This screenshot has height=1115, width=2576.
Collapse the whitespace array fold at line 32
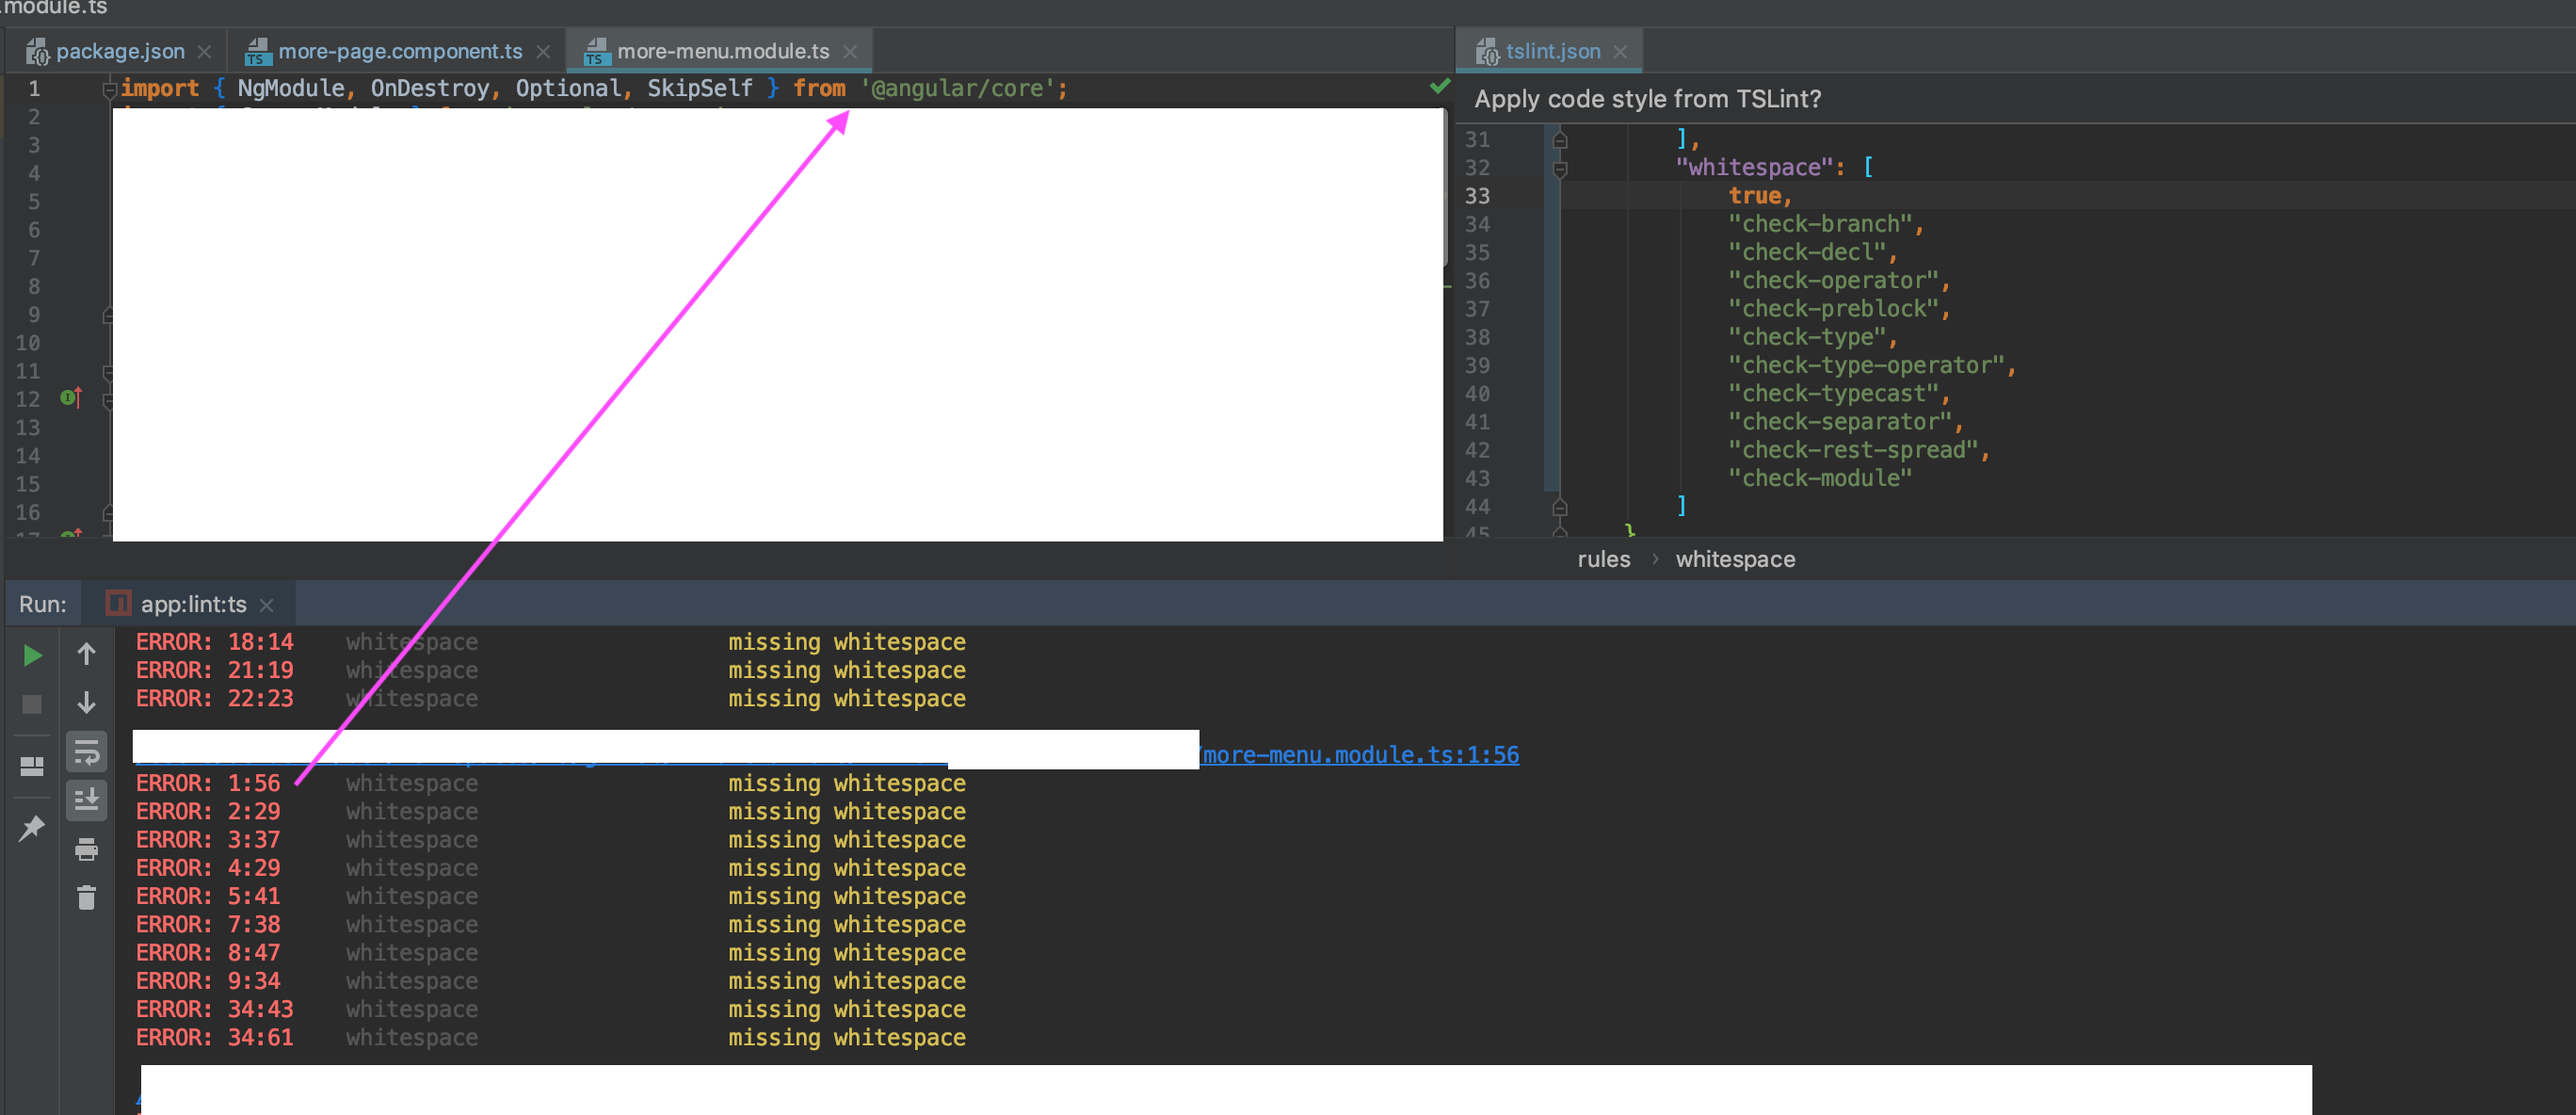point(1561,168)
